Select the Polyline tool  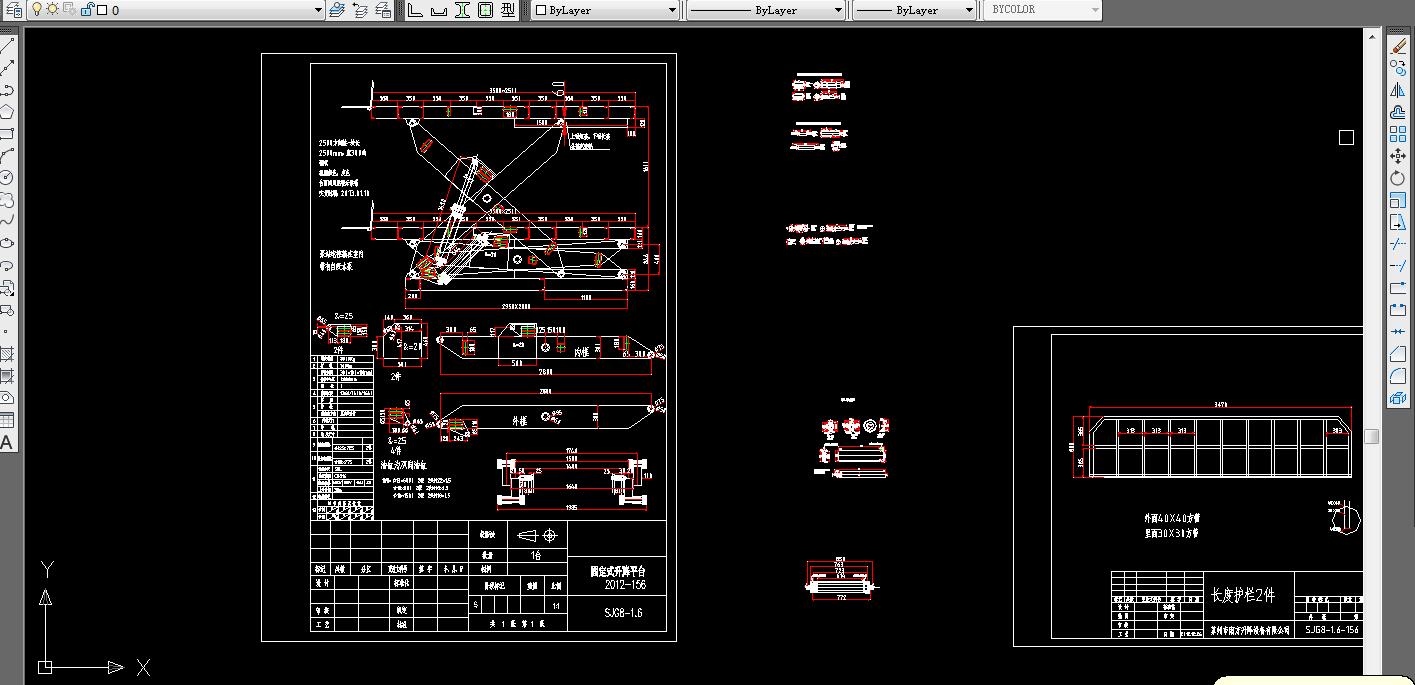click(7, 90)
